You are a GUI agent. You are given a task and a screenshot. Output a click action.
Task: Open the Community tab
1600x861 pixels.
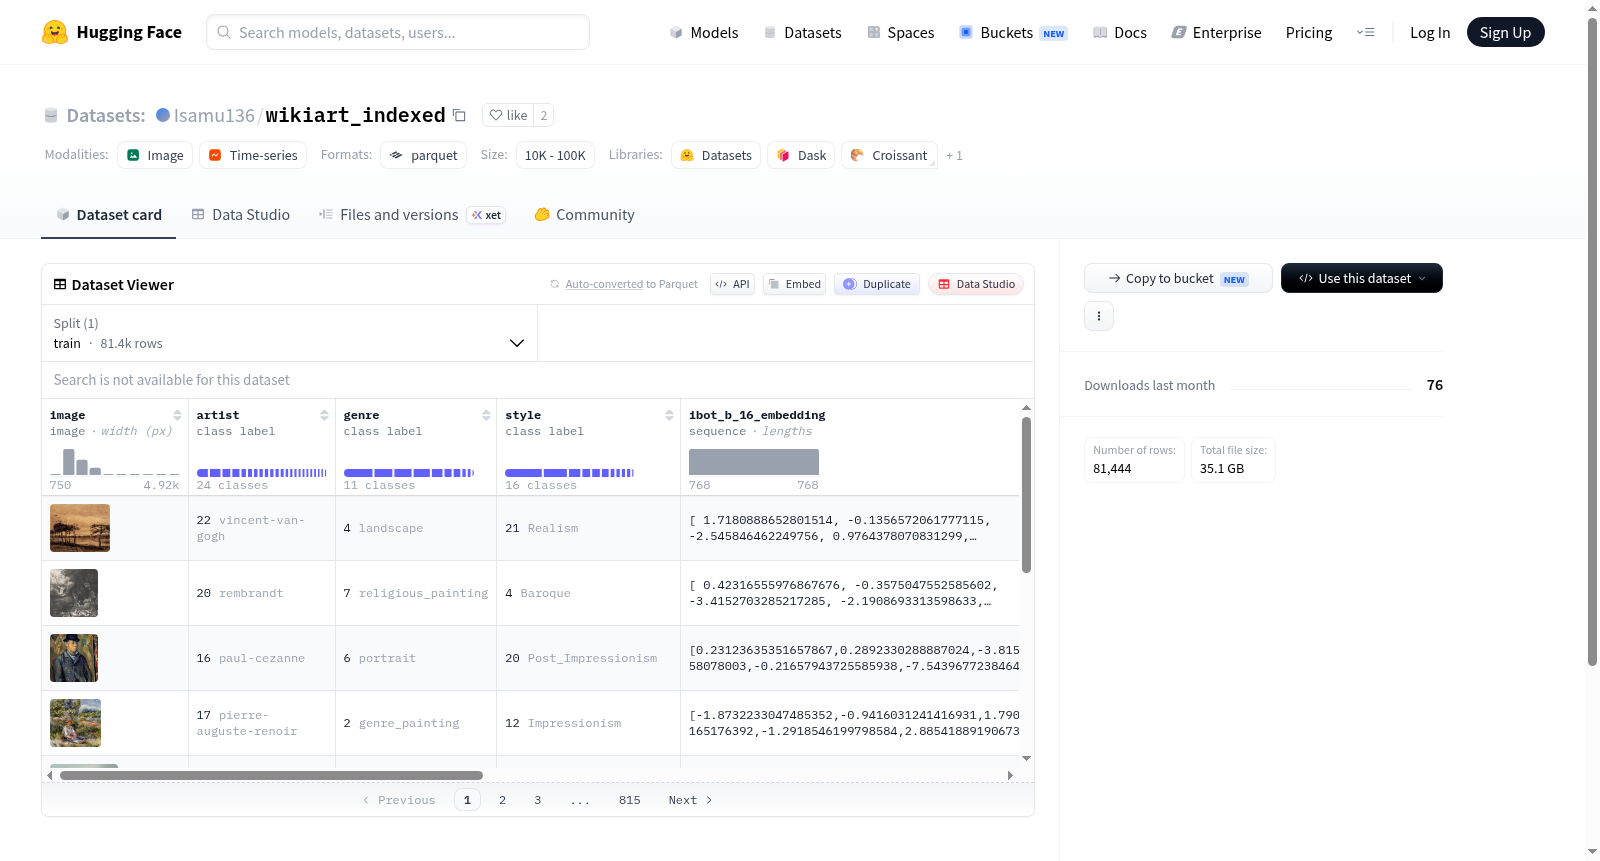(x=584, y=215)
